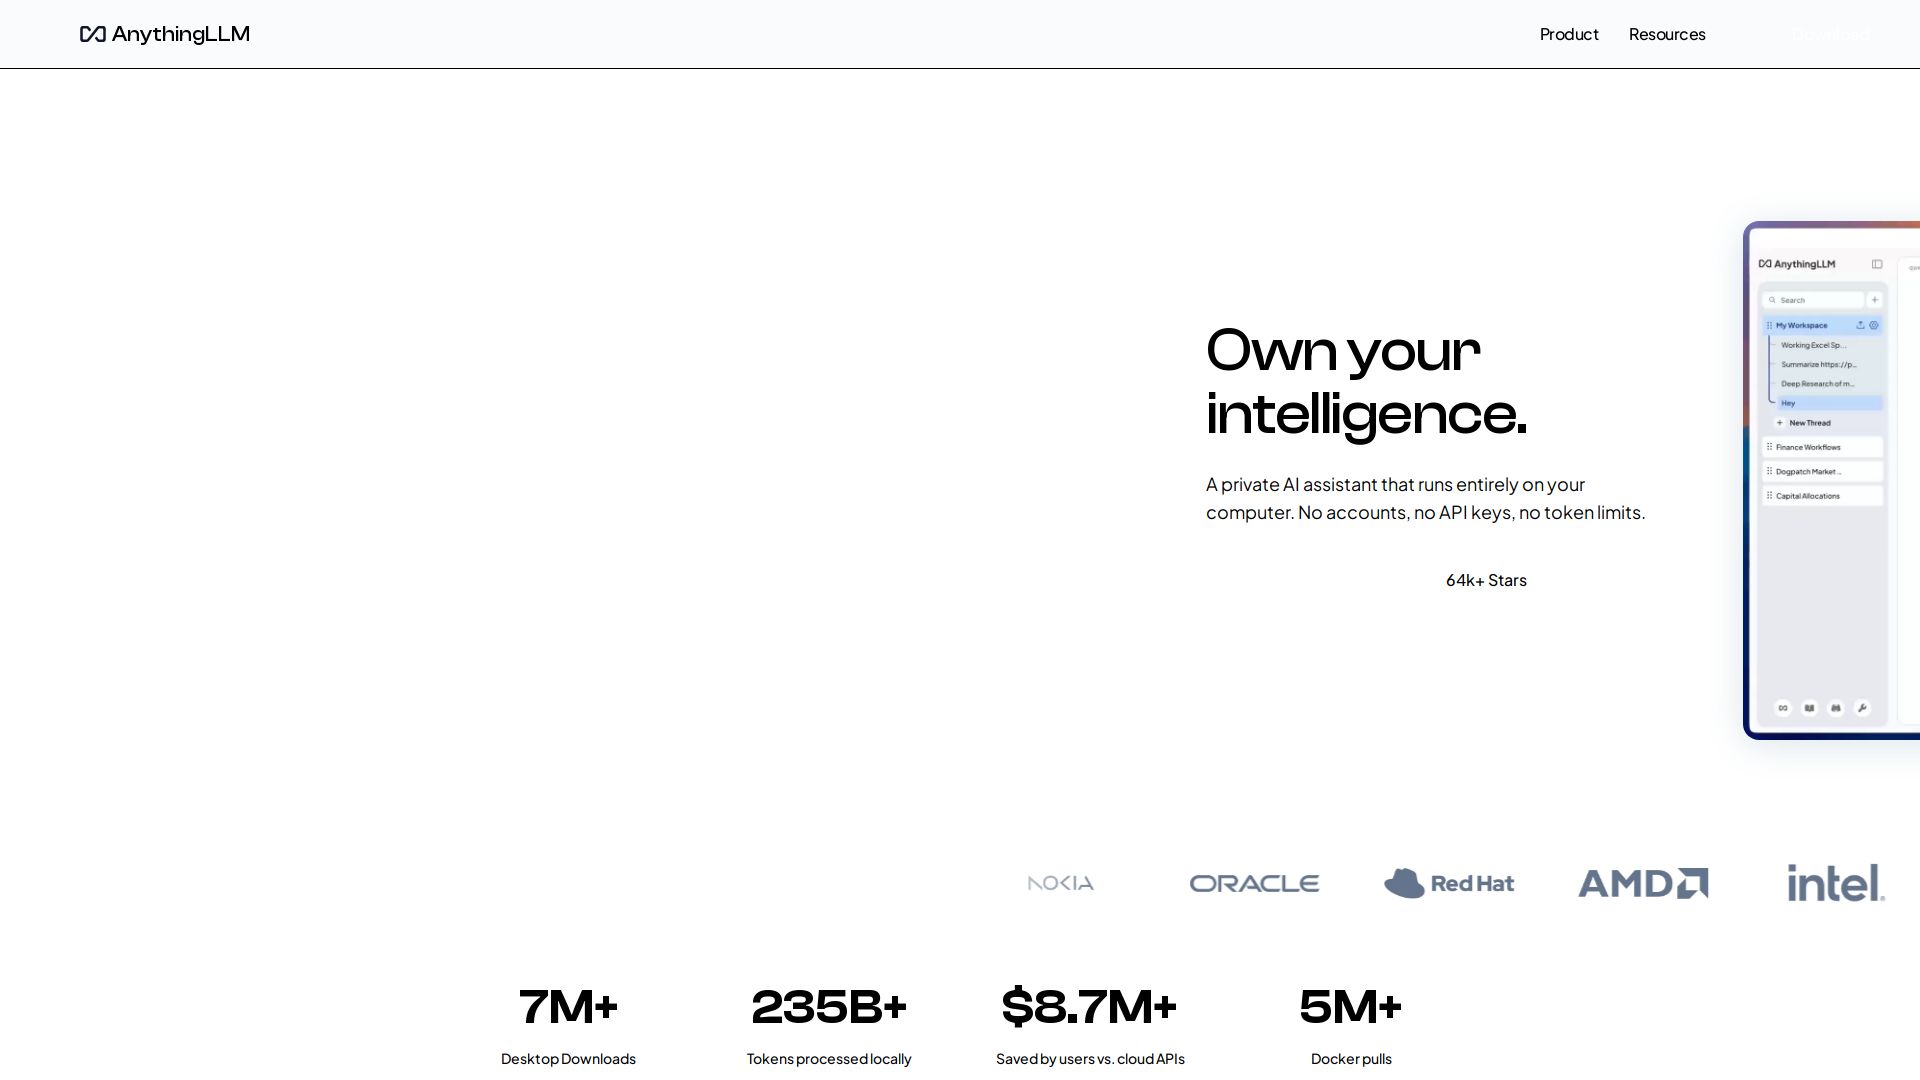
Task: Click the drag handle on Capital Allocations
Action: click(1769, 496)
